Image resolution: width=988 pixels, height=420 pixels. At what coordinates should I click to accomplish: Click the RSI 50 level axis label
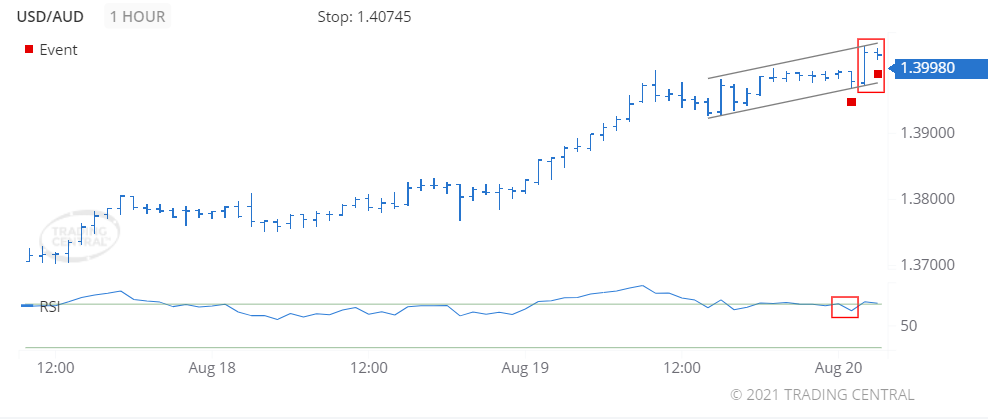(x=909, y=326)
